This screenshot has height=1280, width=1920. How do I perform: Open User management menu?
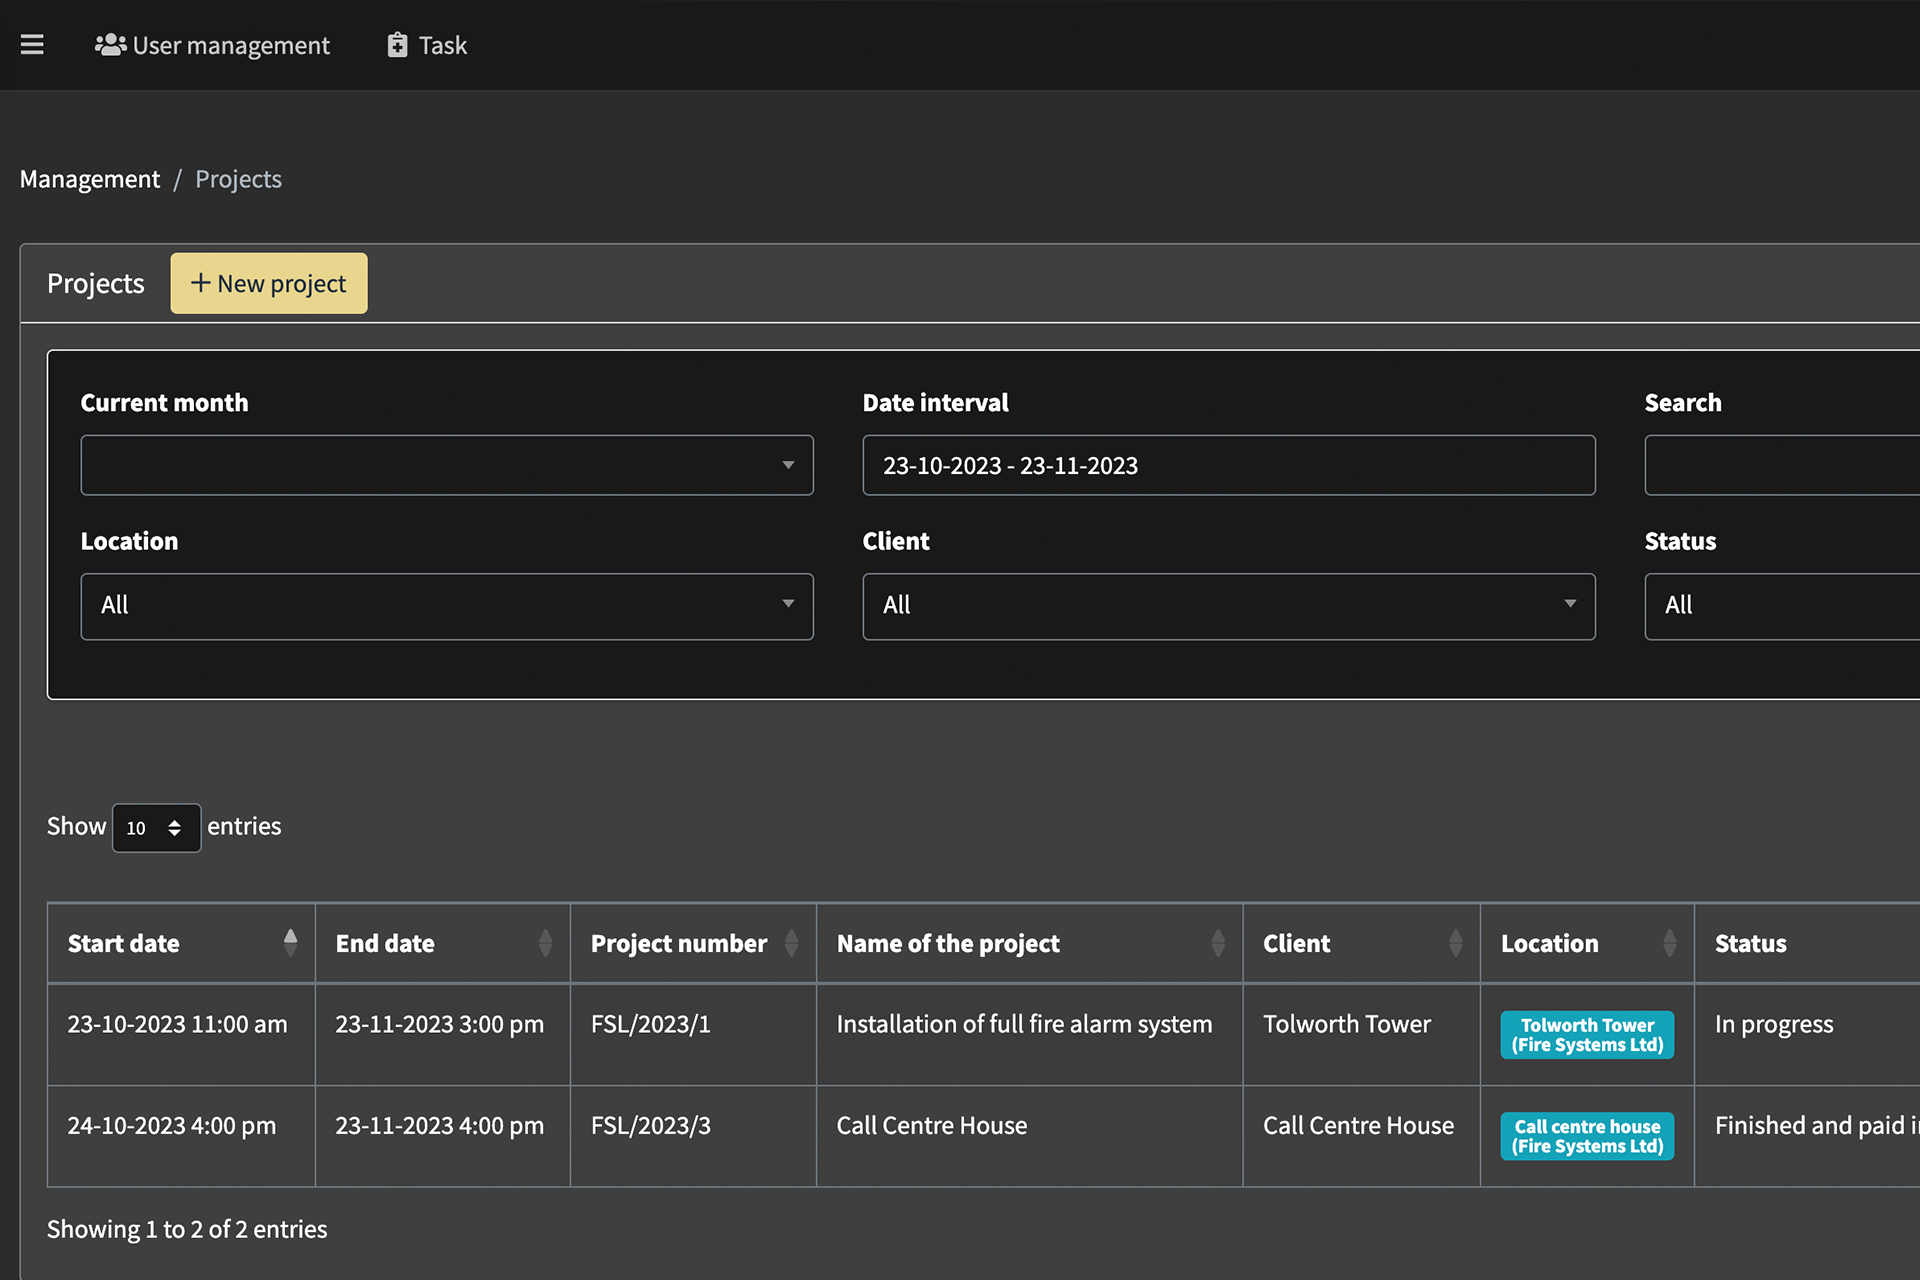click(x=231, y=46)
